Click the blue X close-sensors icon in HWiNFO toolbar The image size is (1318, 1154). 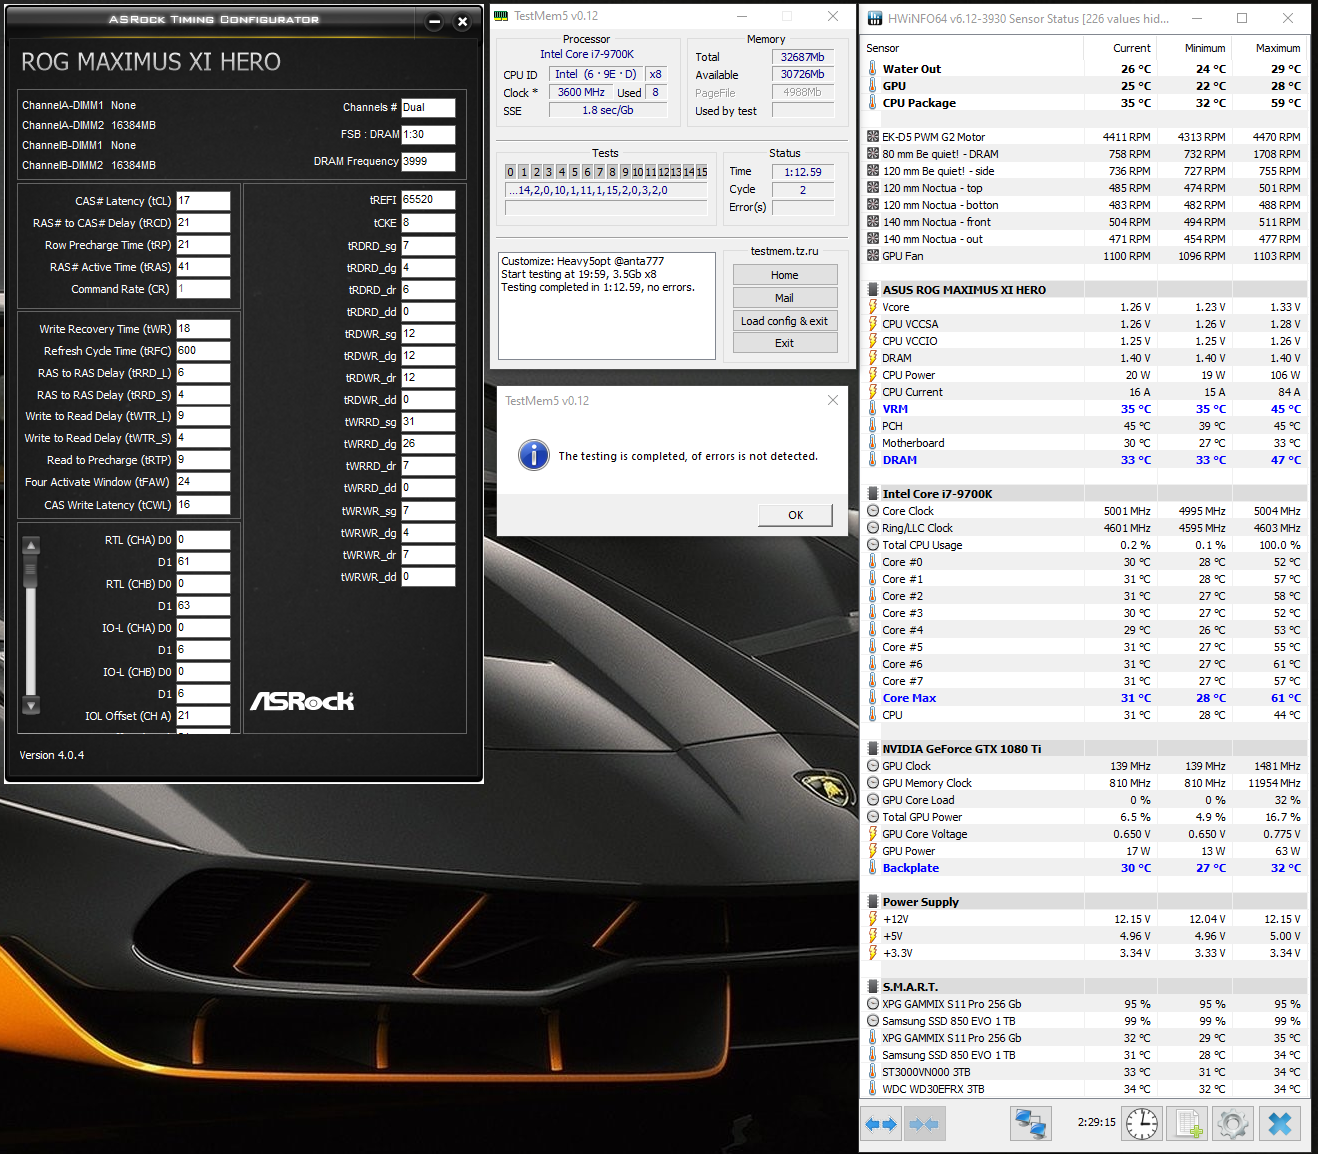(x=1280, y=1124)
